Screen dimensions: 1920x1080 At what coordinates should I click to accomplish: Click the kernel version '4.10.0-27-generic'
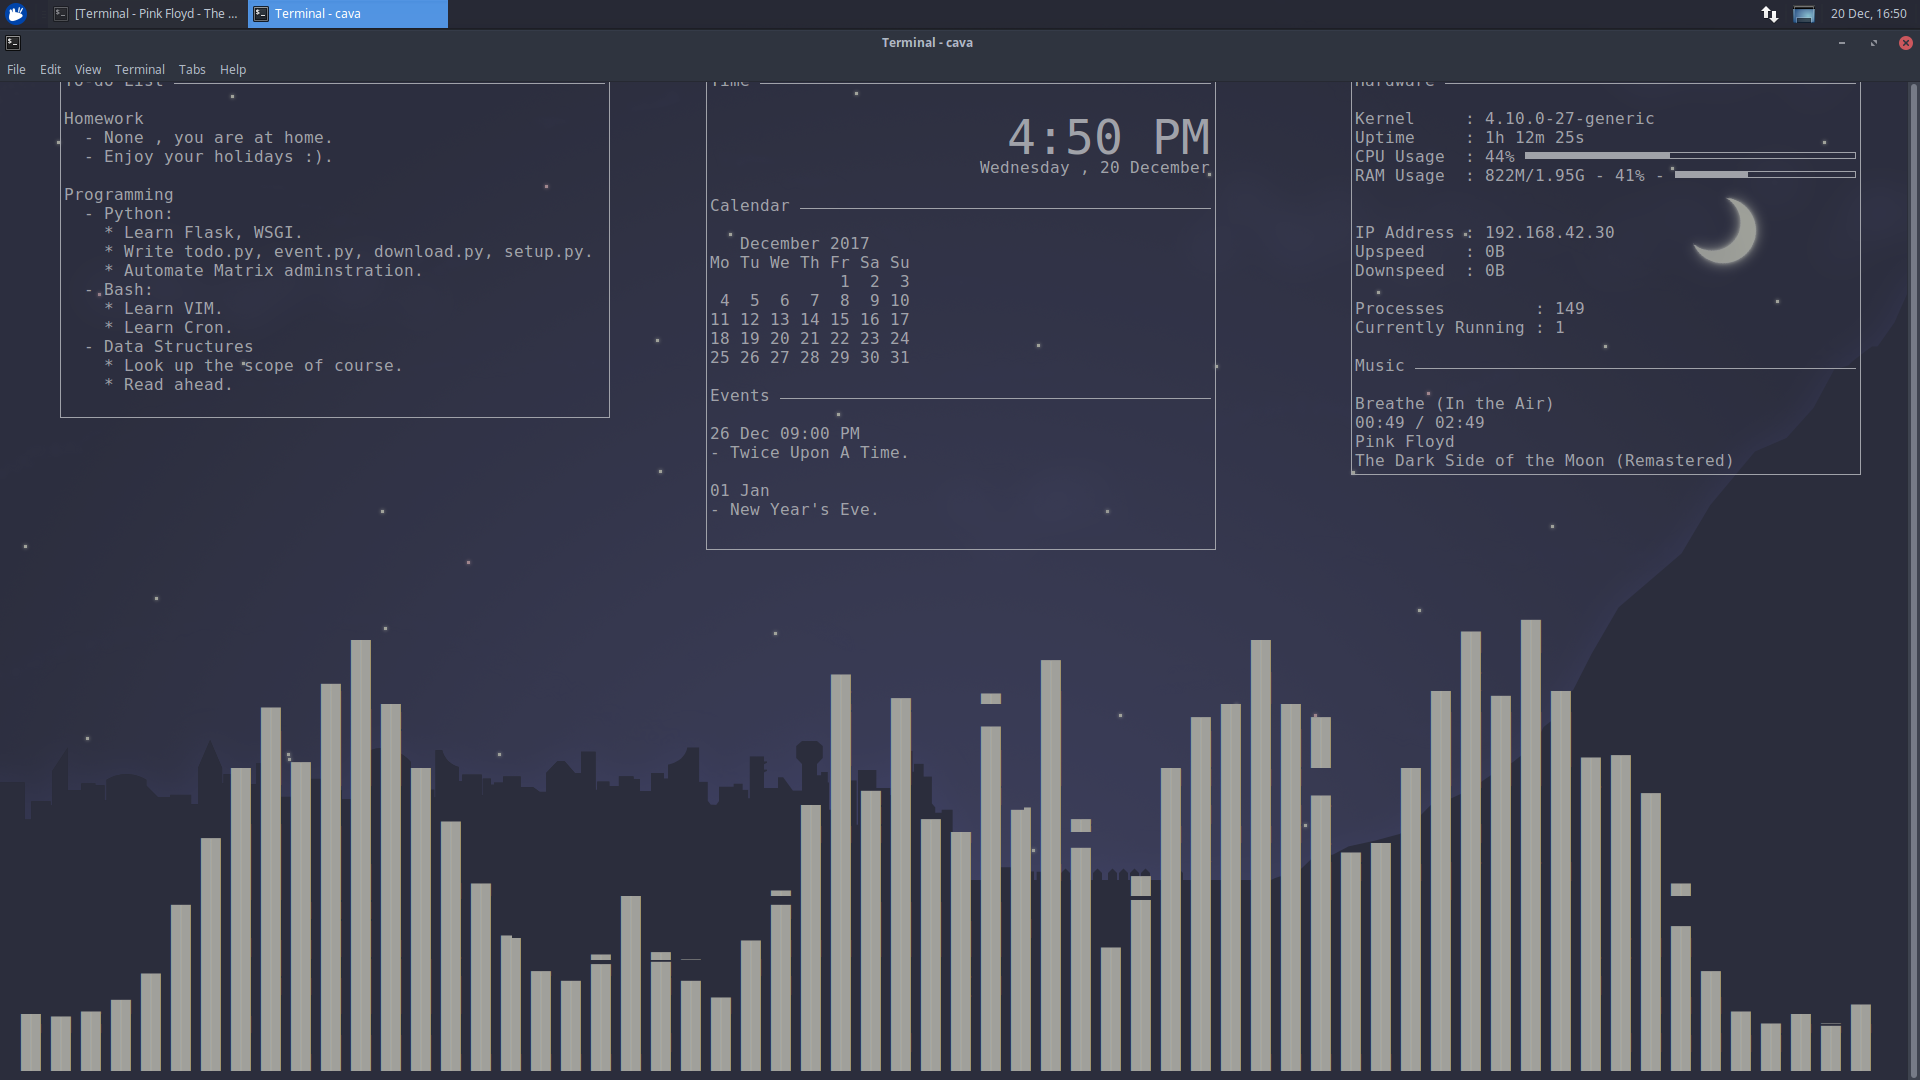point(1569,118)
